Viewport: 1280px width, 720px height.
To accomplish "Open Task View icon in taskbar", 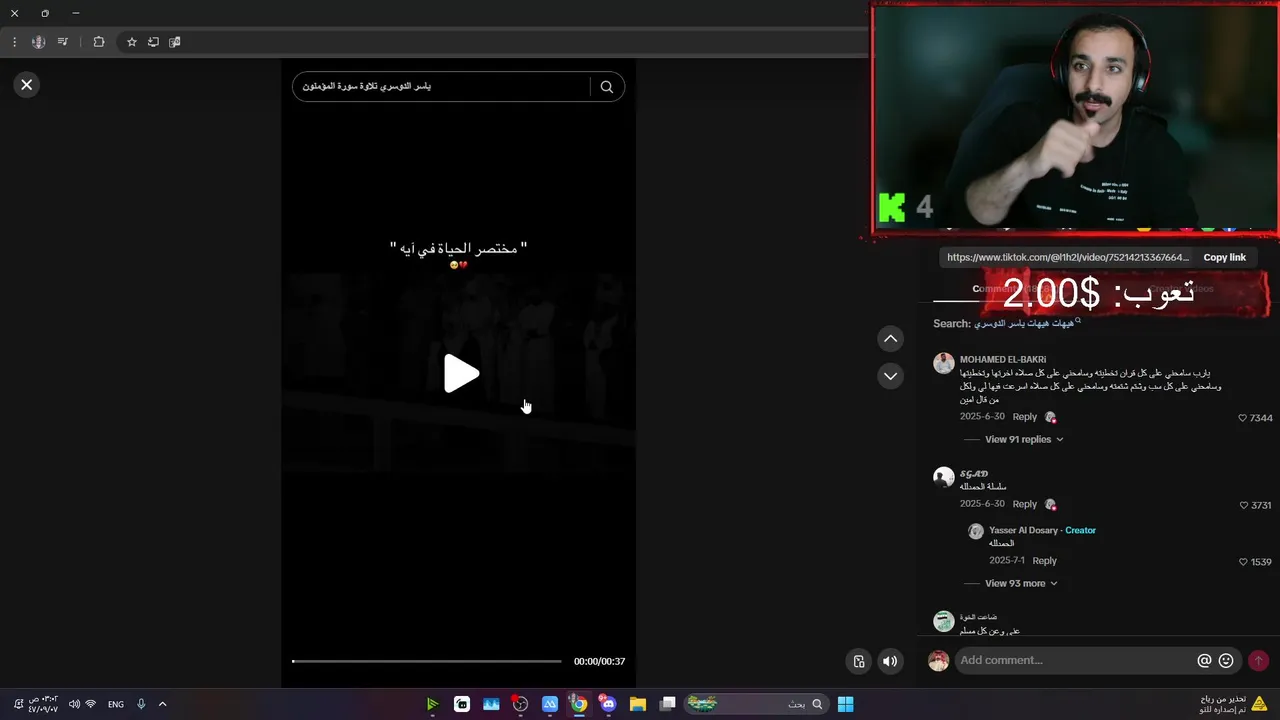I will [667, 704].
